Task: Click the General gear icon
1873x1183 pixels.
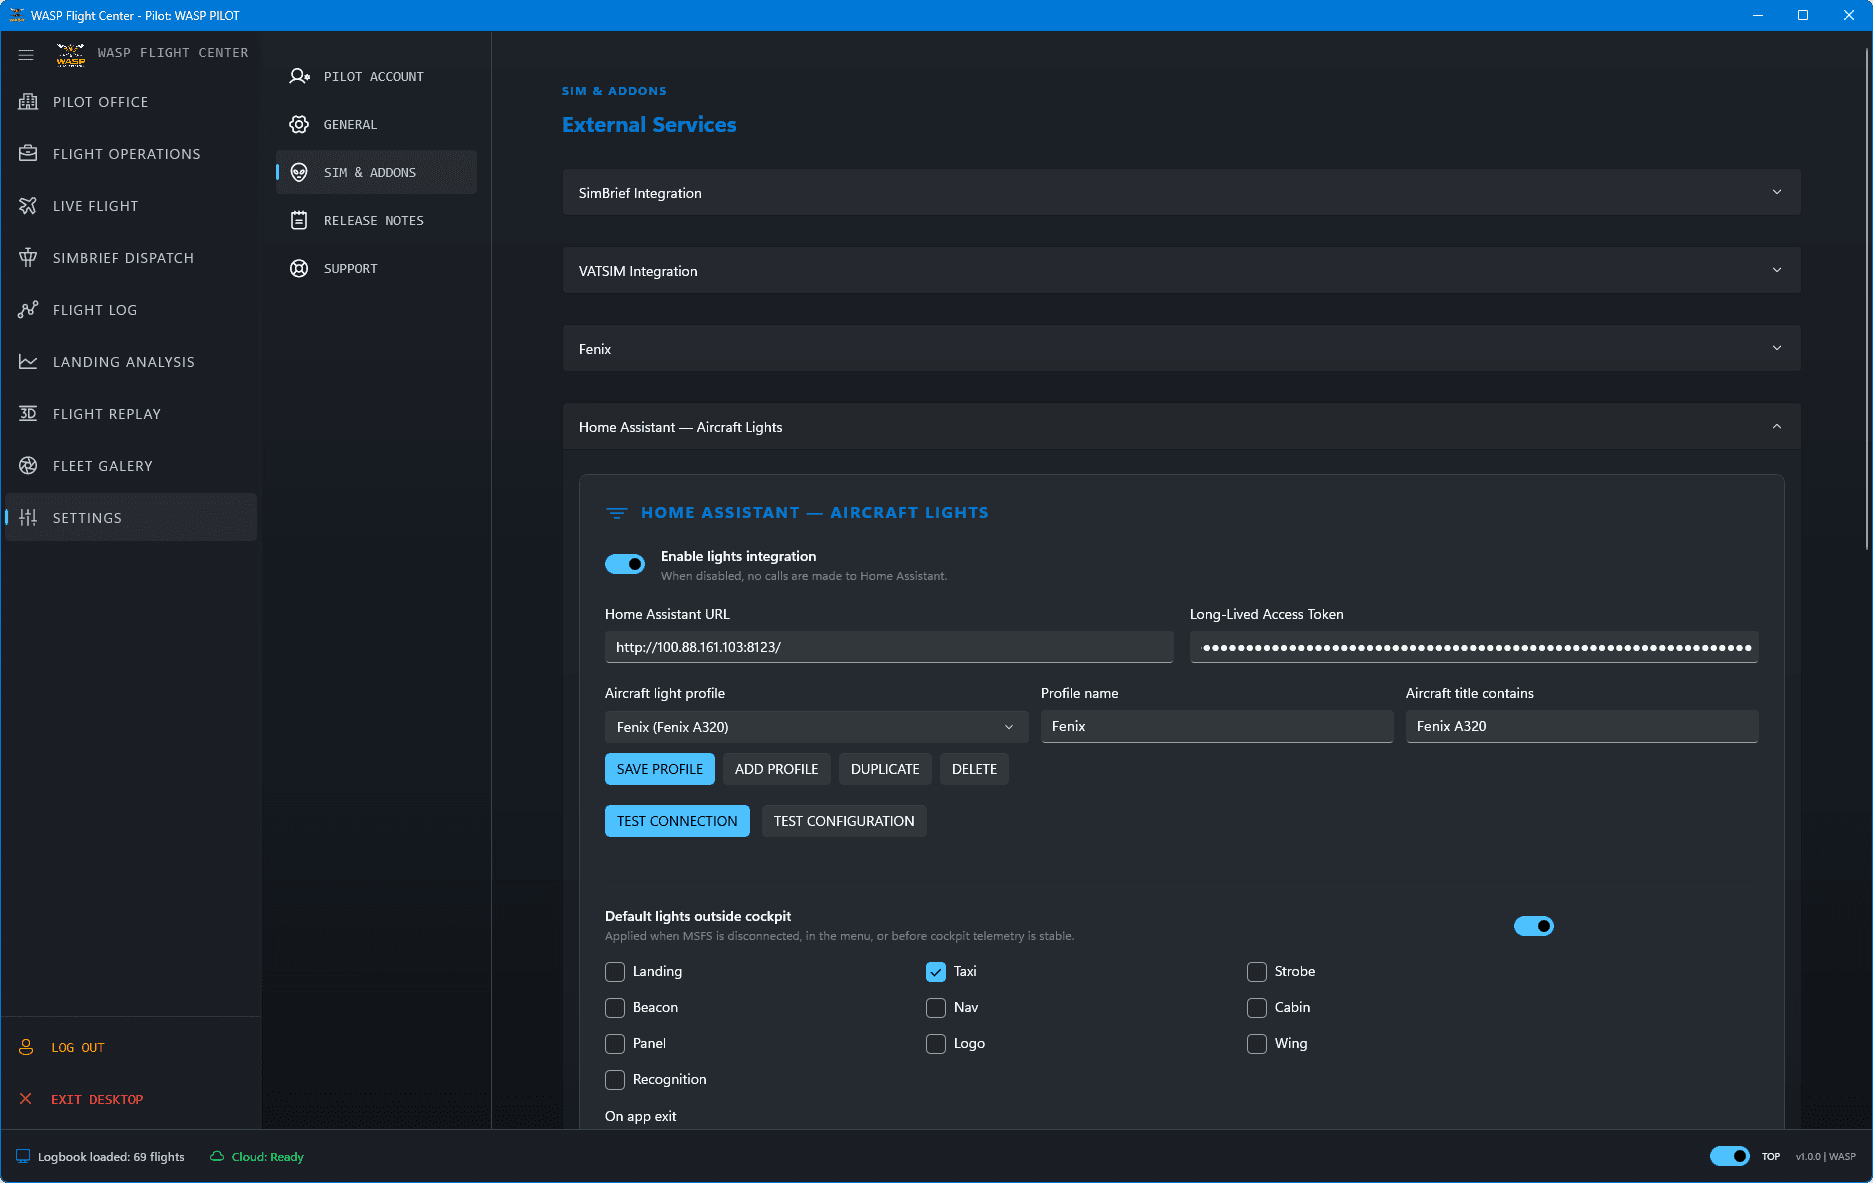Action: [x=299, y=124]
